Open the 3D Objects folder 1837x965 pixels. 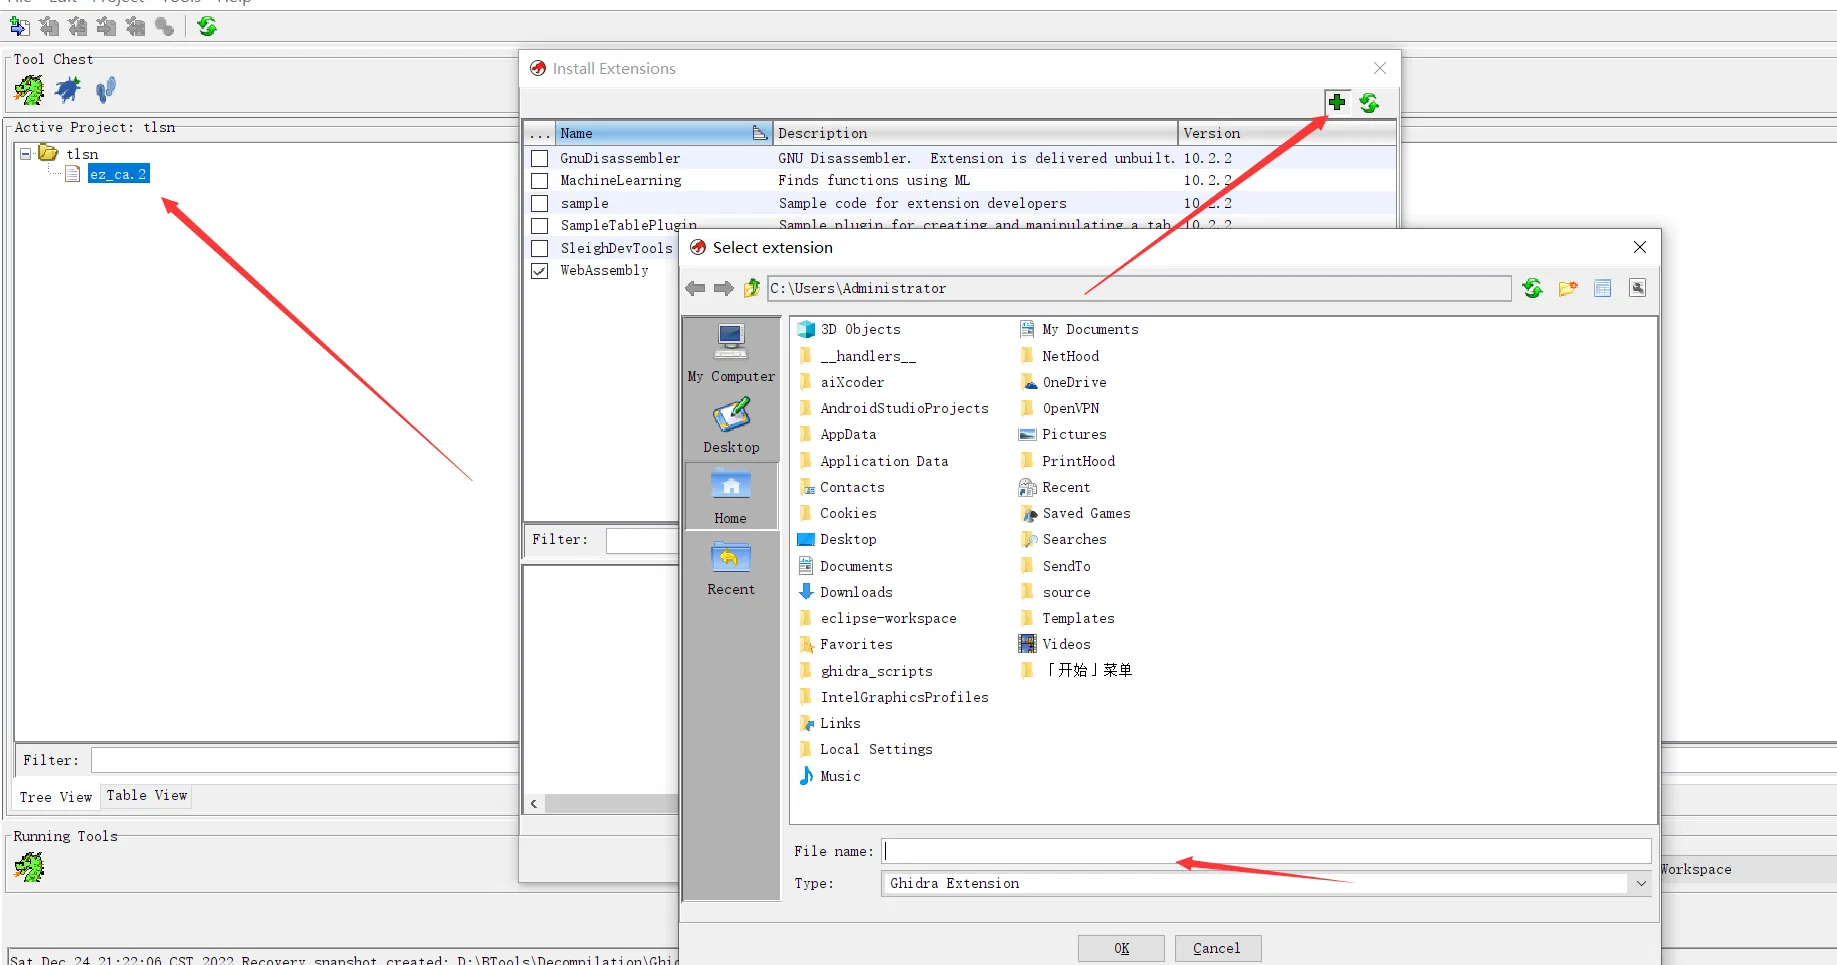(849, 329)
